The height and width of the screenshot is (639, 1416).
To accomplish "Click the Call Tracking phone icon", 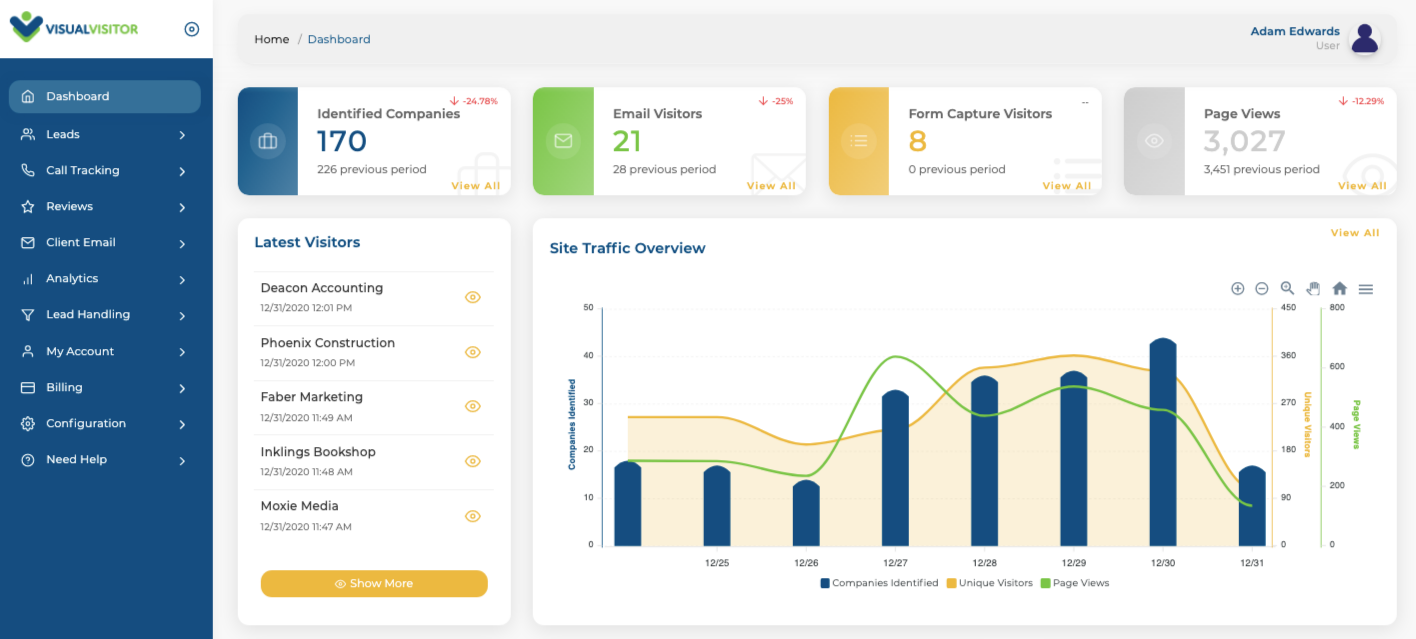I will coord(28,170).
